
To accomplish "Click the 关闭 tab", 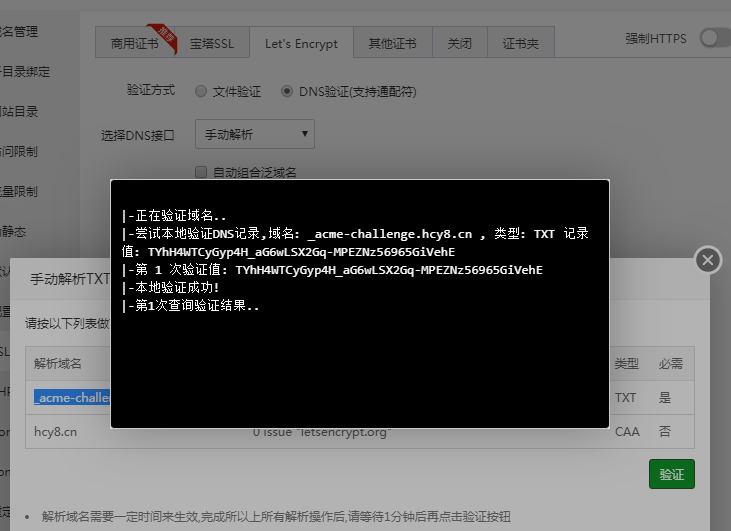I will click(460, 43).
